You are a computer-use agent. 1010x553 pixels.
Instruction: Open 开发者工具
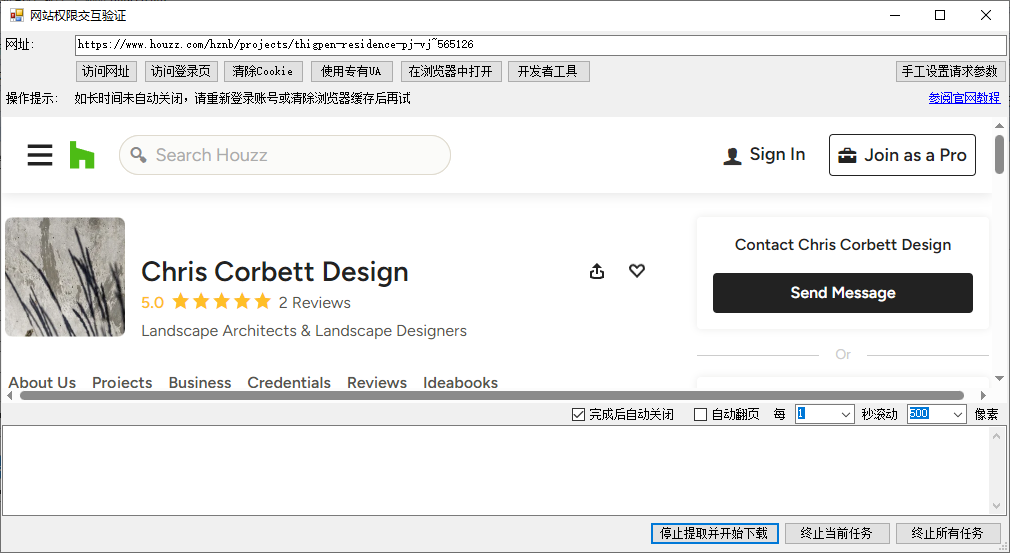click(548, 71)
